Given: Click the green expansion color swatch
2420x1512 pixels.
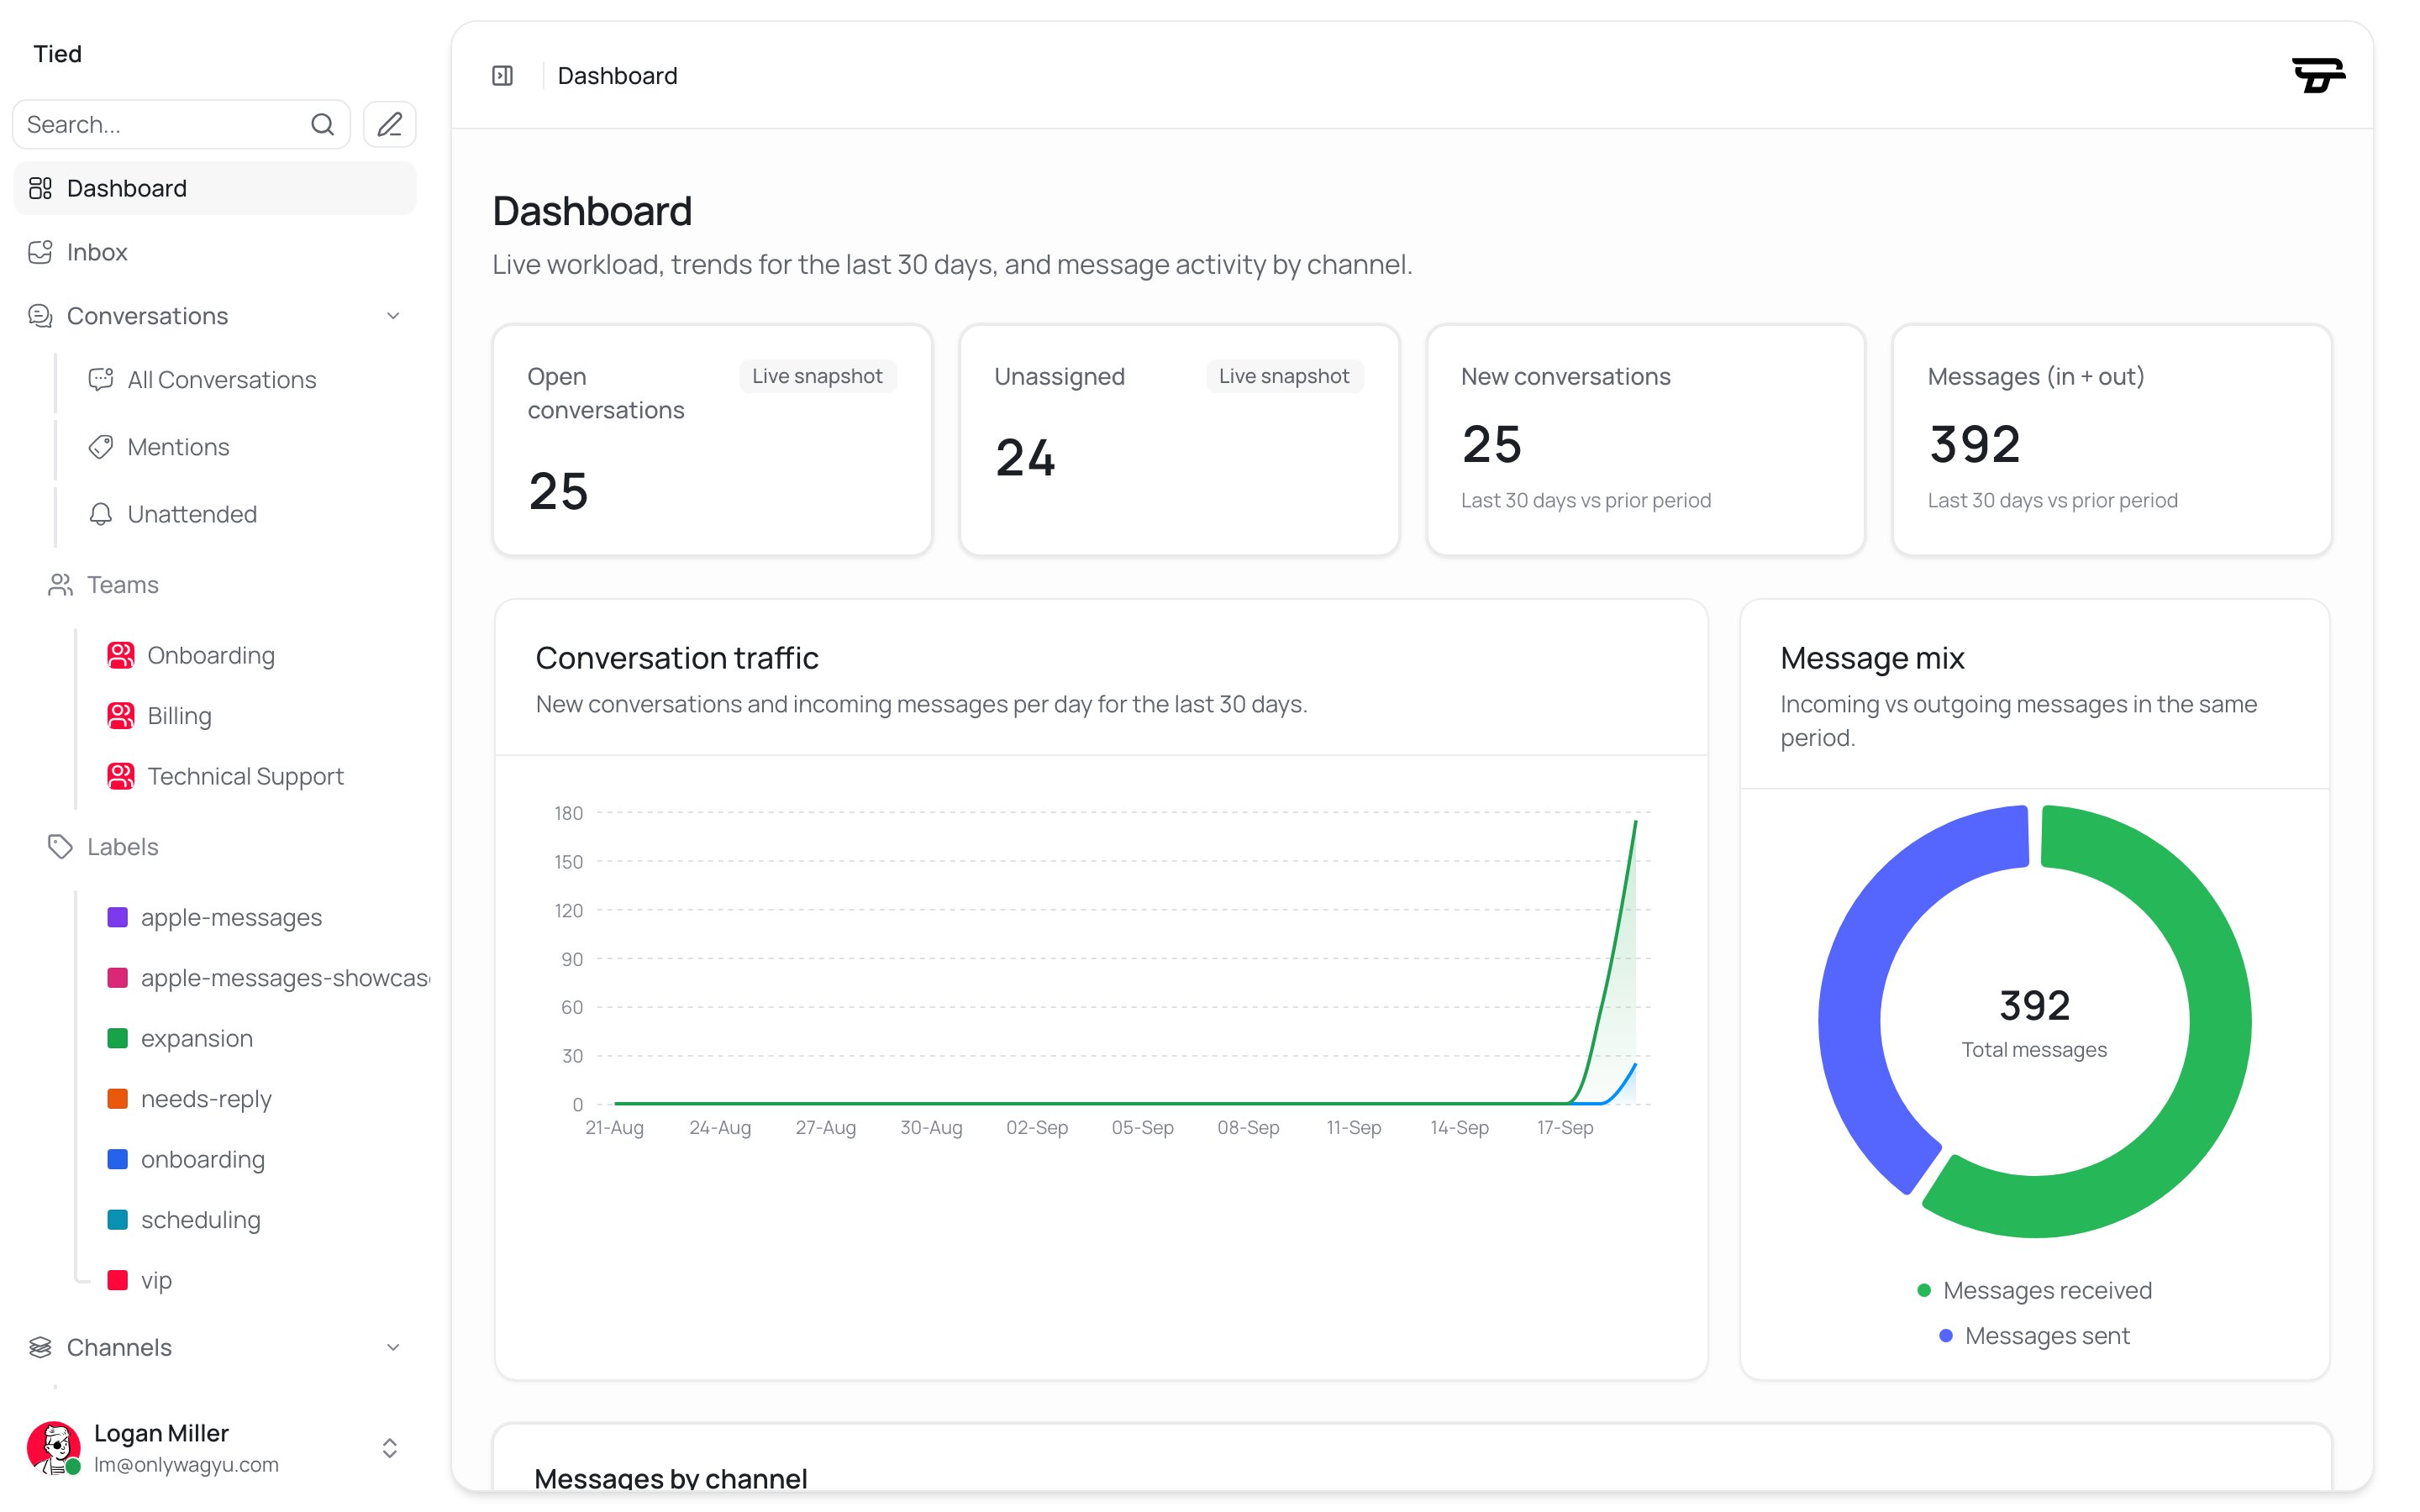Looking at the screenshot, I should pyautogui.click(x=117, y=1038).
